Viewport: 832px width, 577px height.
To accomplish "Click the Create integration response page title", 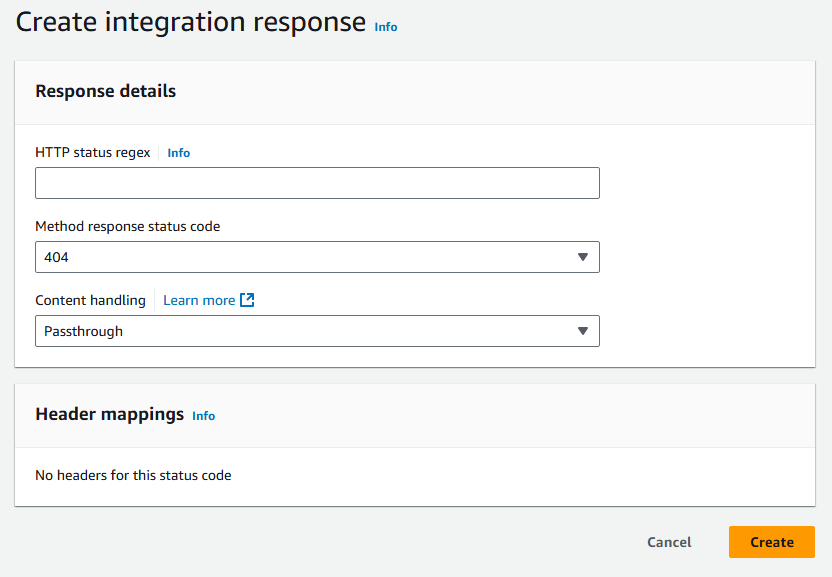I will (190, 23).
